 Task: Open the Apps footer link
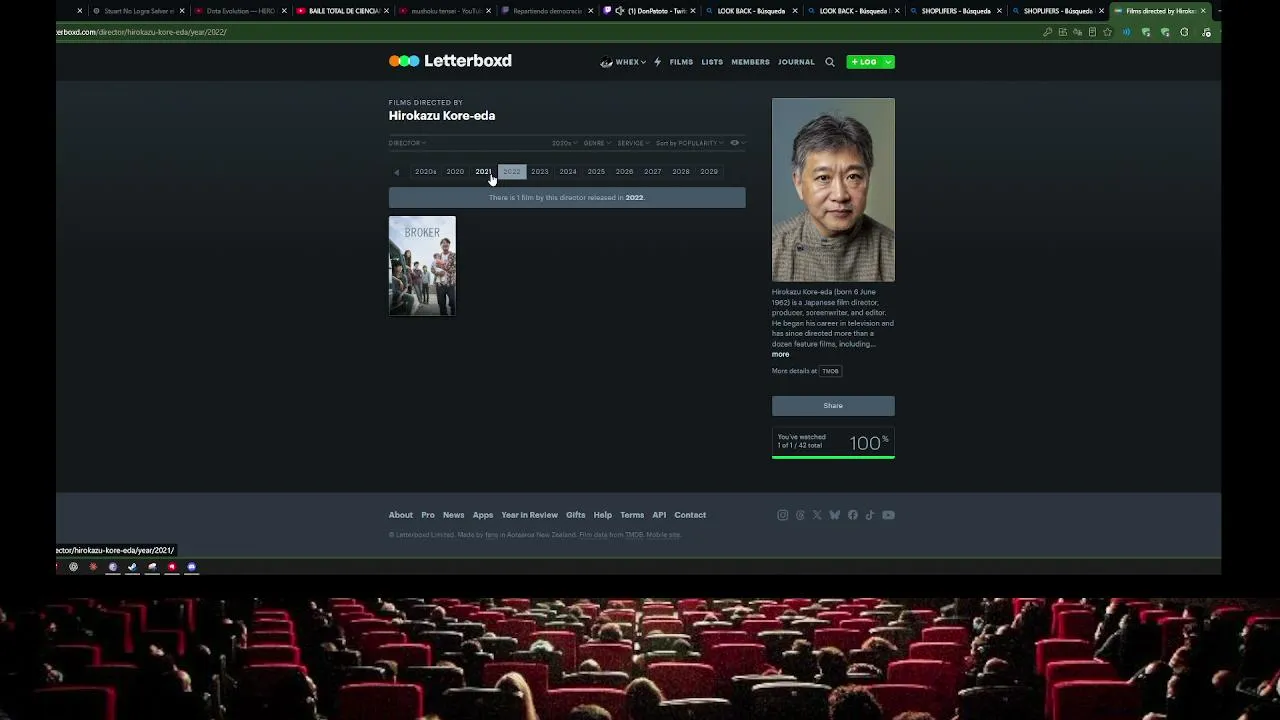tap(483, 515)
